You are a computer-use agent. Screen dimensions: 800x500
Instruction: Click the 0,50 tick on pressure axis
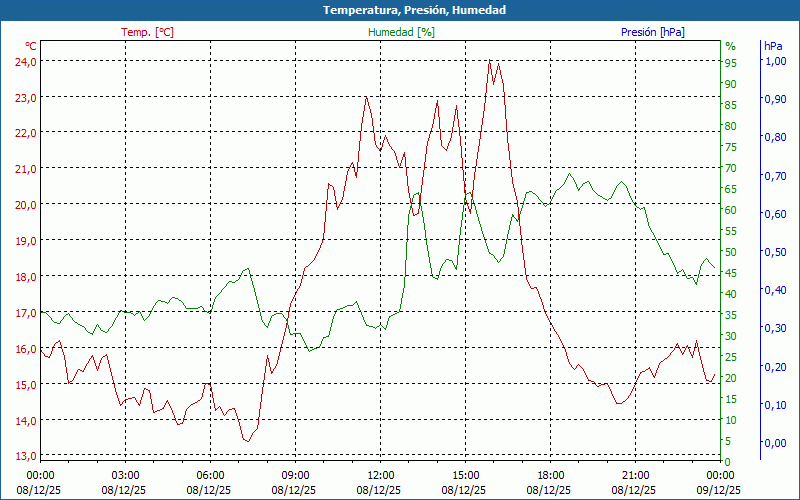[775, 252]
